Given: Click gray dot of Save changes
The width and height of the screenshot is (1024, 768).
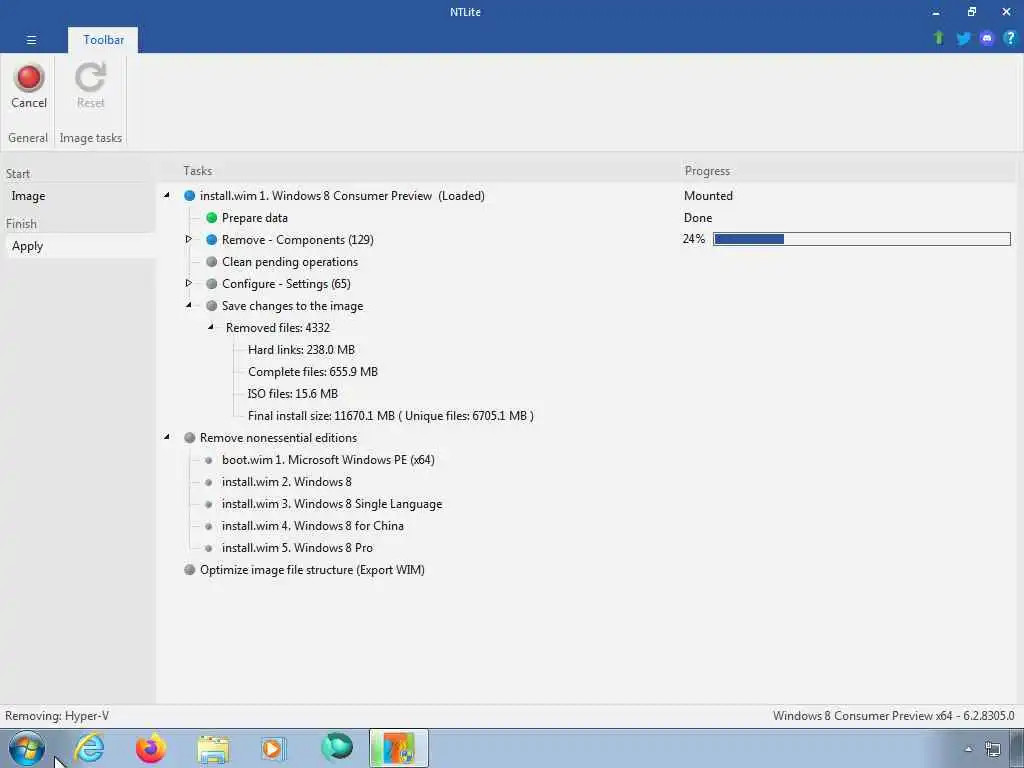Looking at the screenshot, I should coord(212,306).
